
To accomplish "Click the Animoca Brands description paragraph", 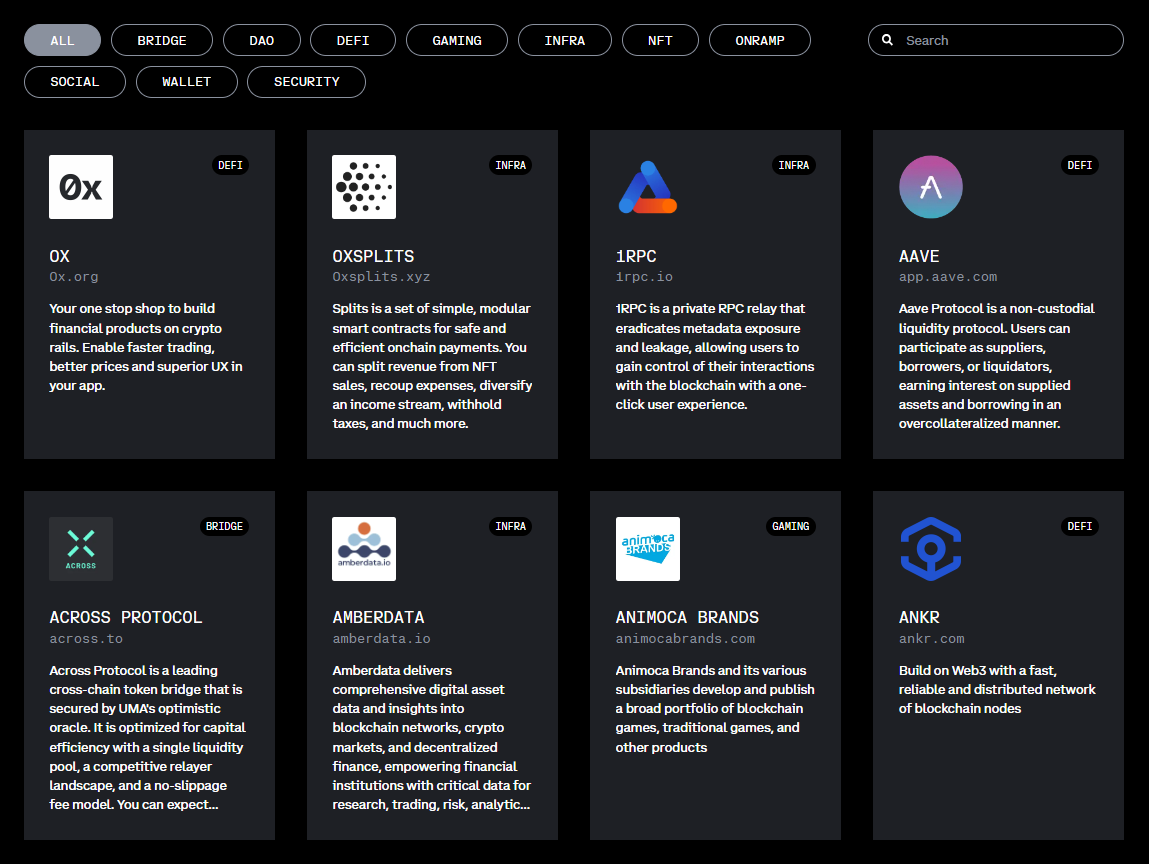I will tap(715, 708).
